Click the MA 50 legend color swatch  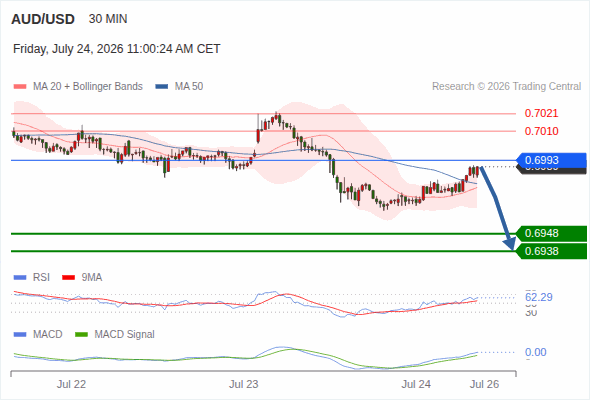click(x=162, y=87)
